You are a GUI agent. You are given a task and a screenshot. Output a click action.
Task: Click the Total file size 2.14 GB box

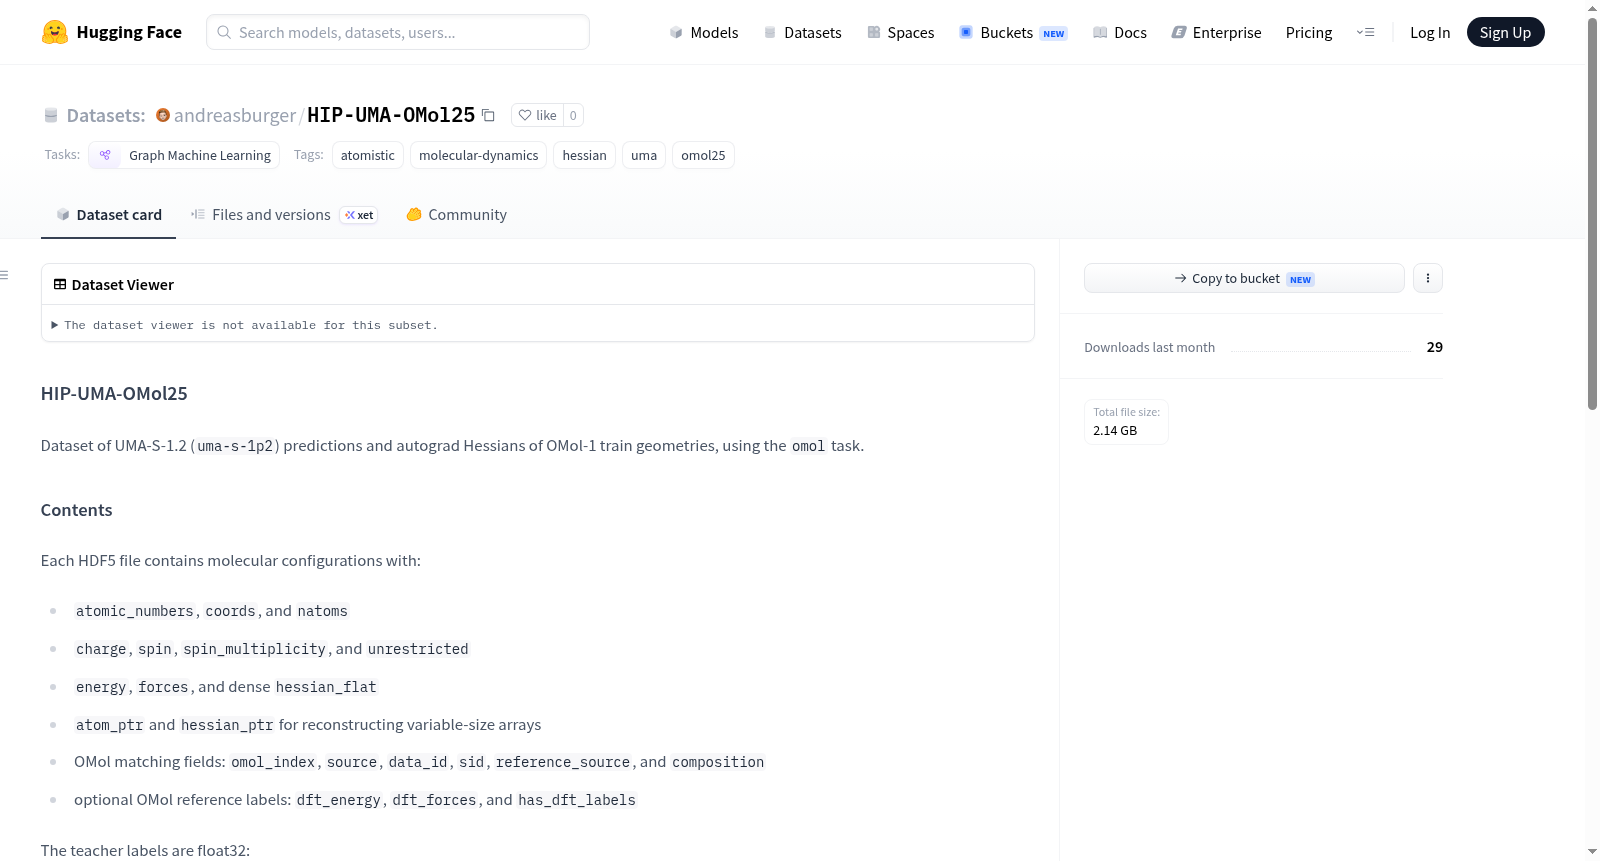(1126, 422)
